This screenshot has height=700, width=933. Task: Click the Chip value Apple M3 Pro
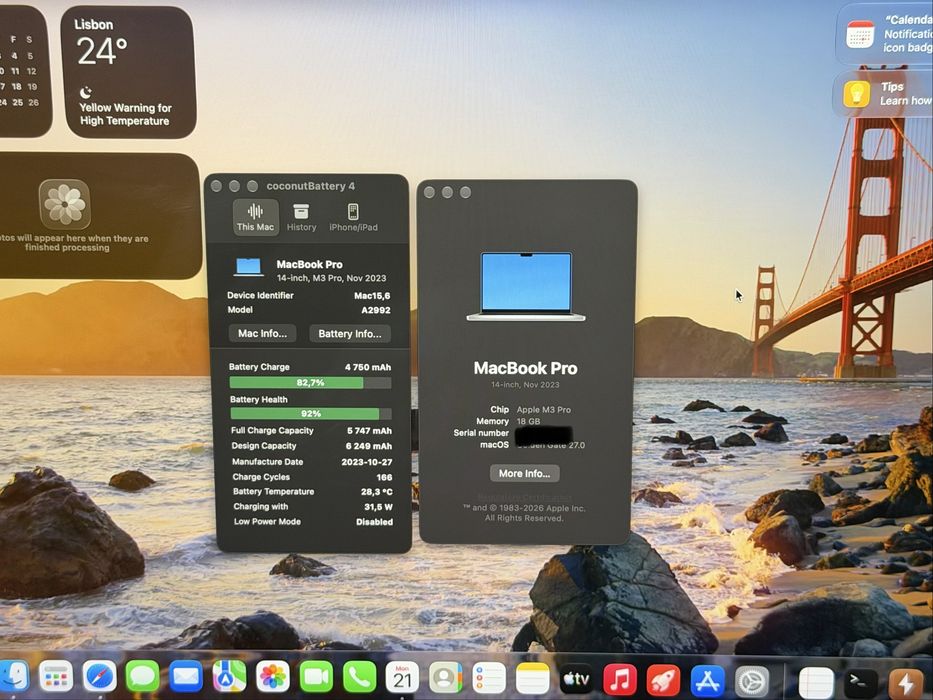coord(544,410)
